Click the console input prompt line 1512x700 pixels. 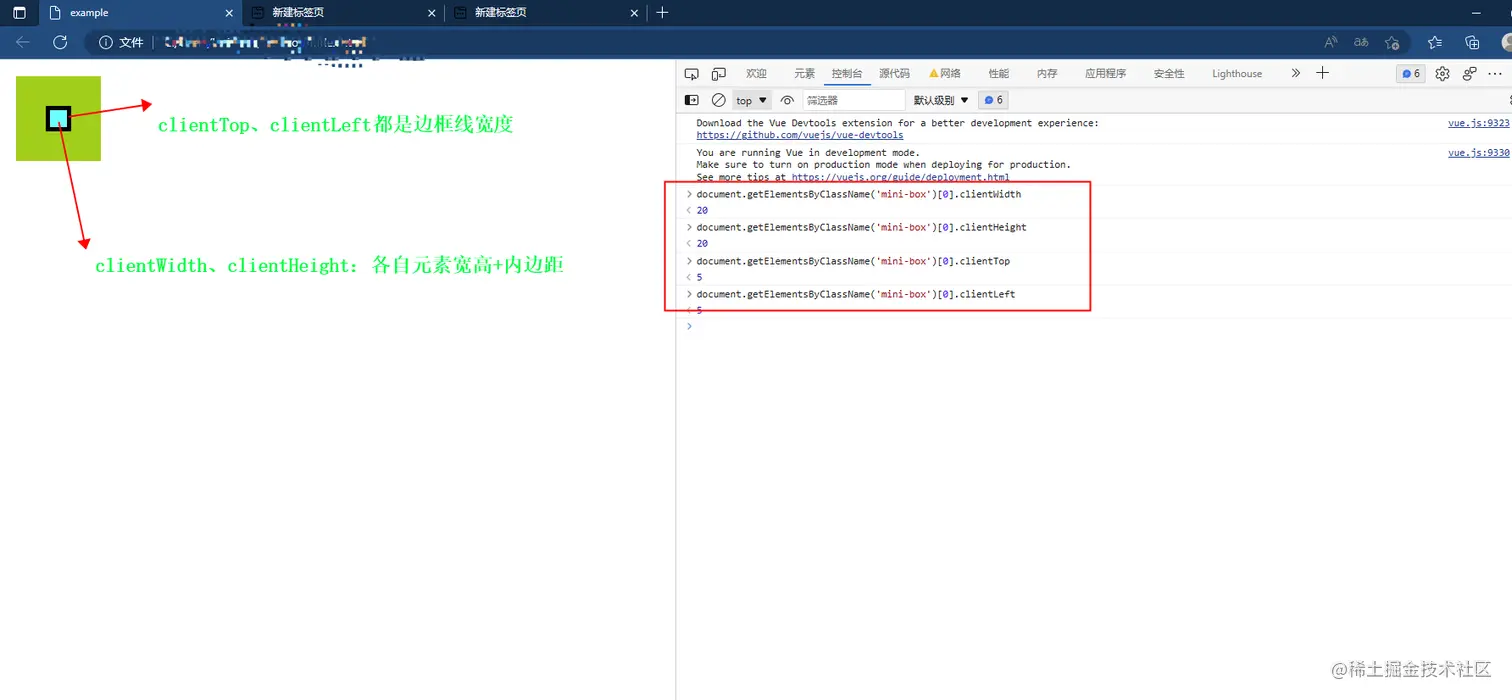(x=1094, y=326)
